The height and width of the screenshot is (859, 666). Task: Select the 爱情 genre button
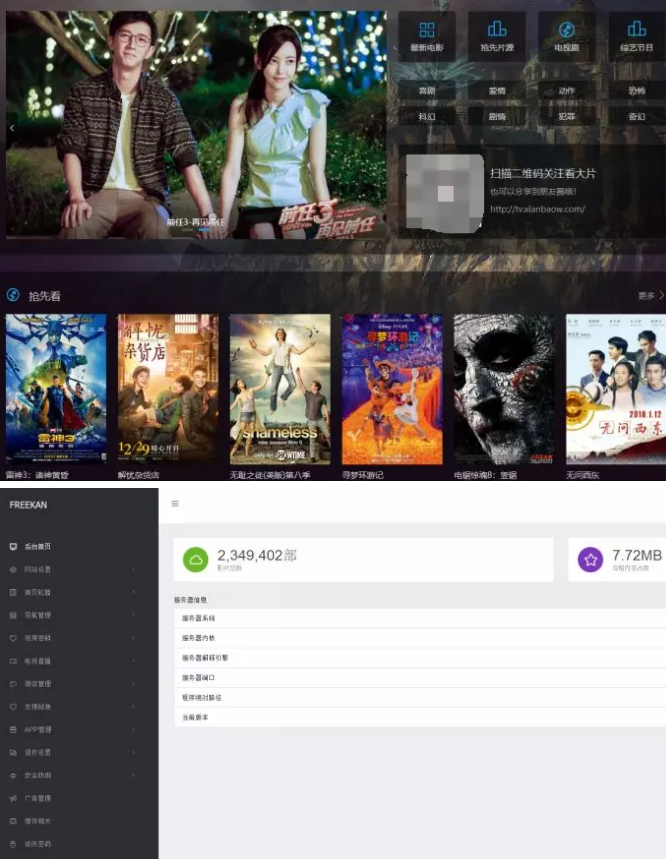tap(497, 90)
